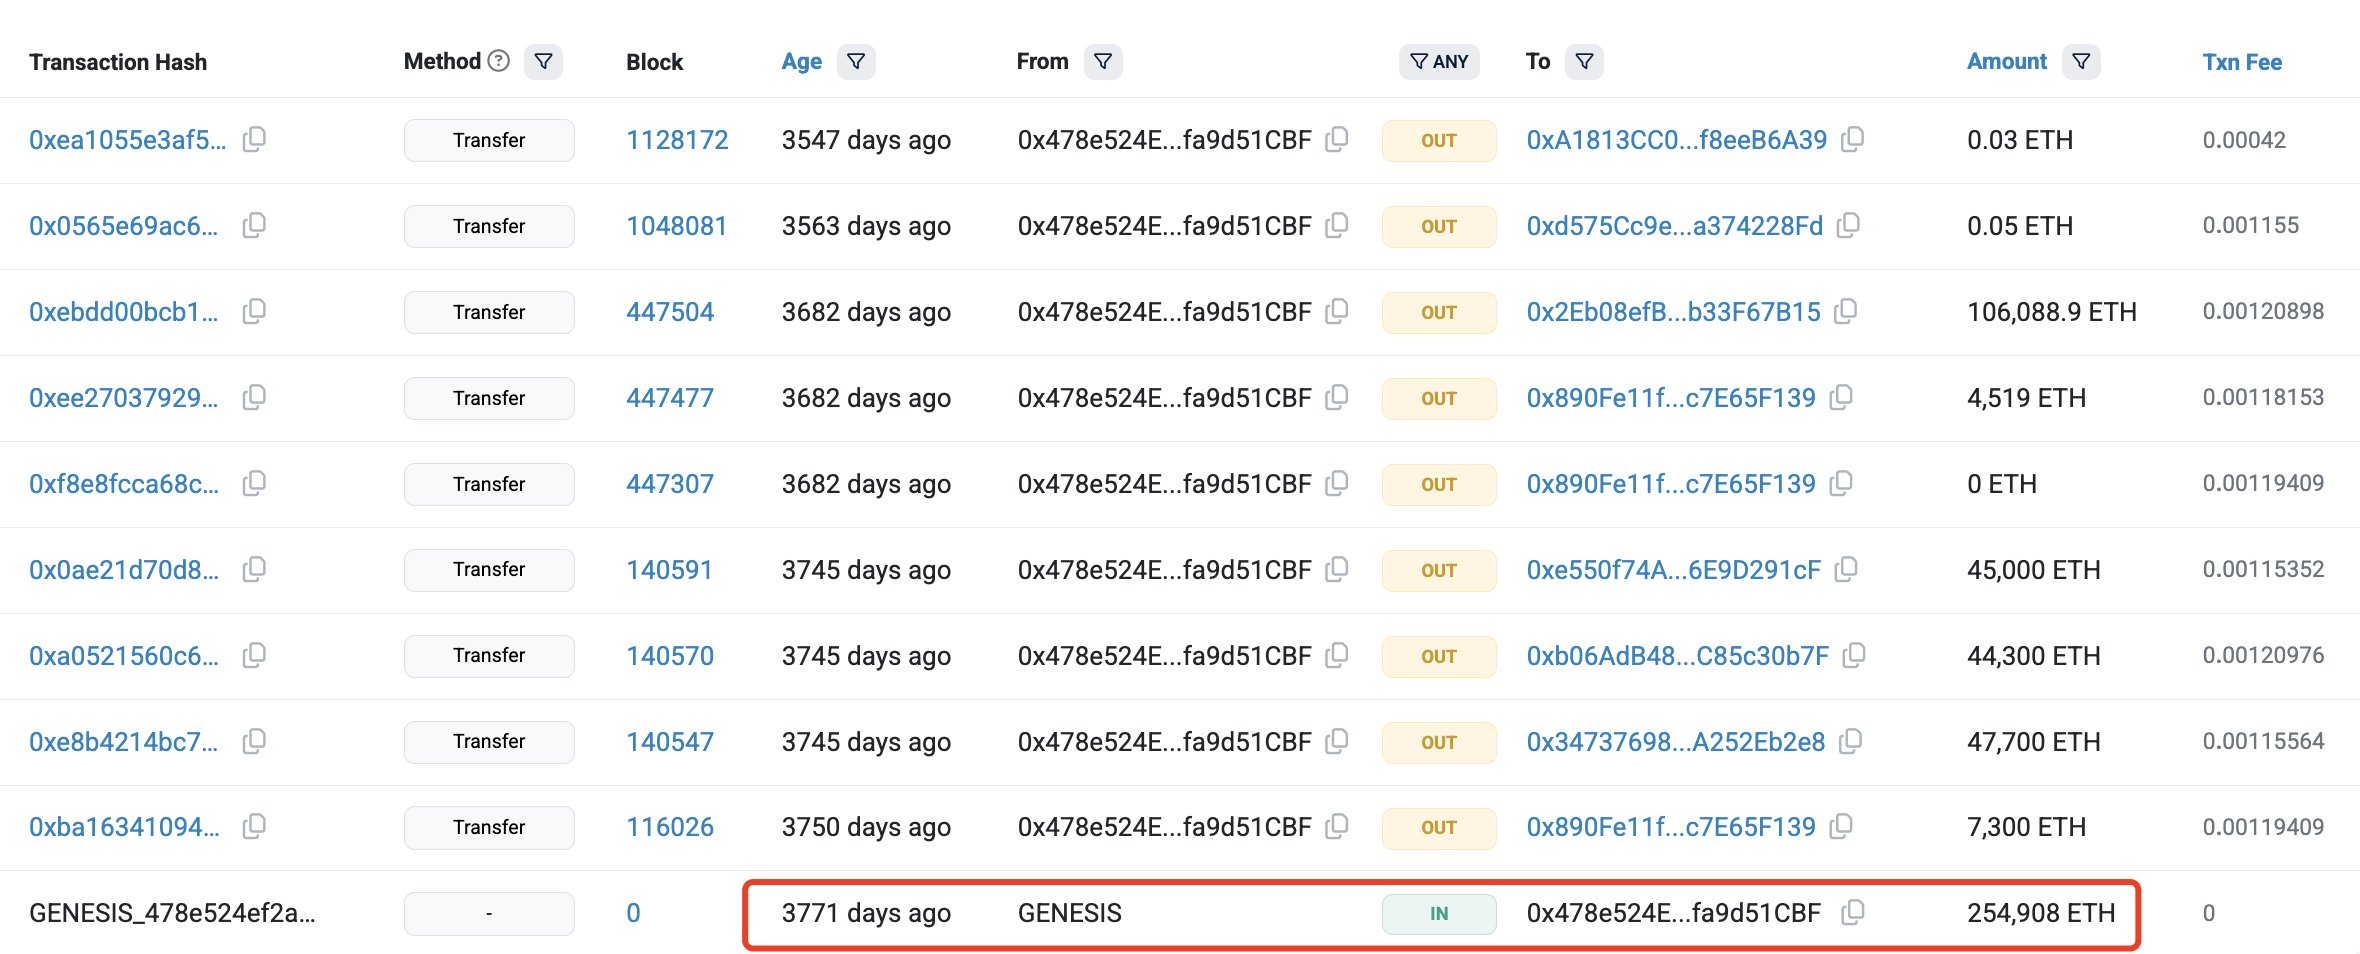Open the Age filter dropdown
The image size is (2360, 954).
point(856,61)
